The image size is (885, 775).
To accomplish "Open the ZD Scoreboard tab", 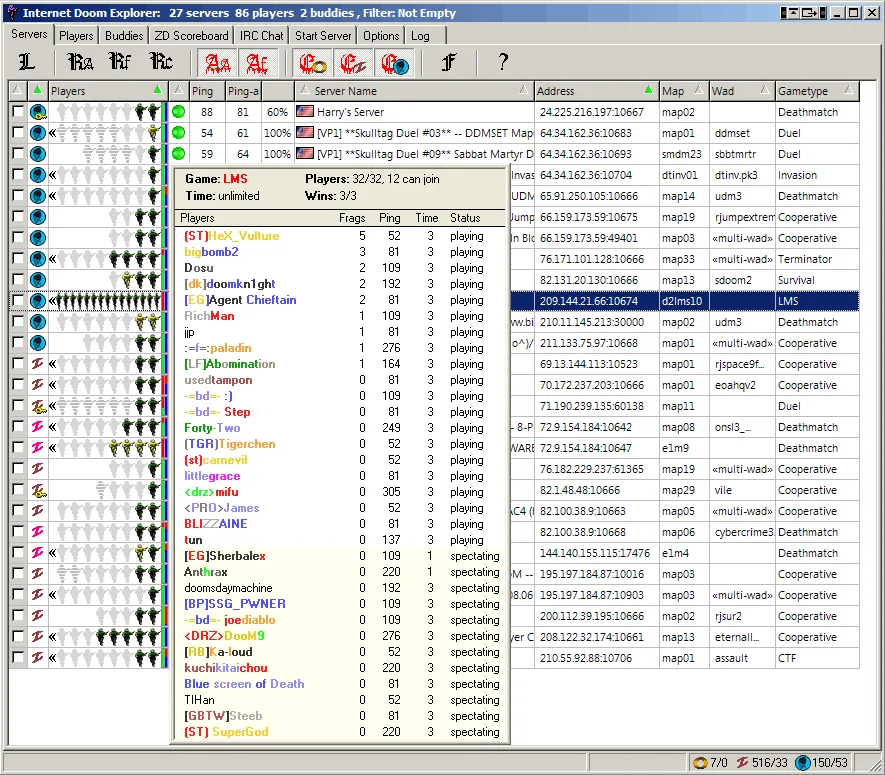I will click(191, 36).
